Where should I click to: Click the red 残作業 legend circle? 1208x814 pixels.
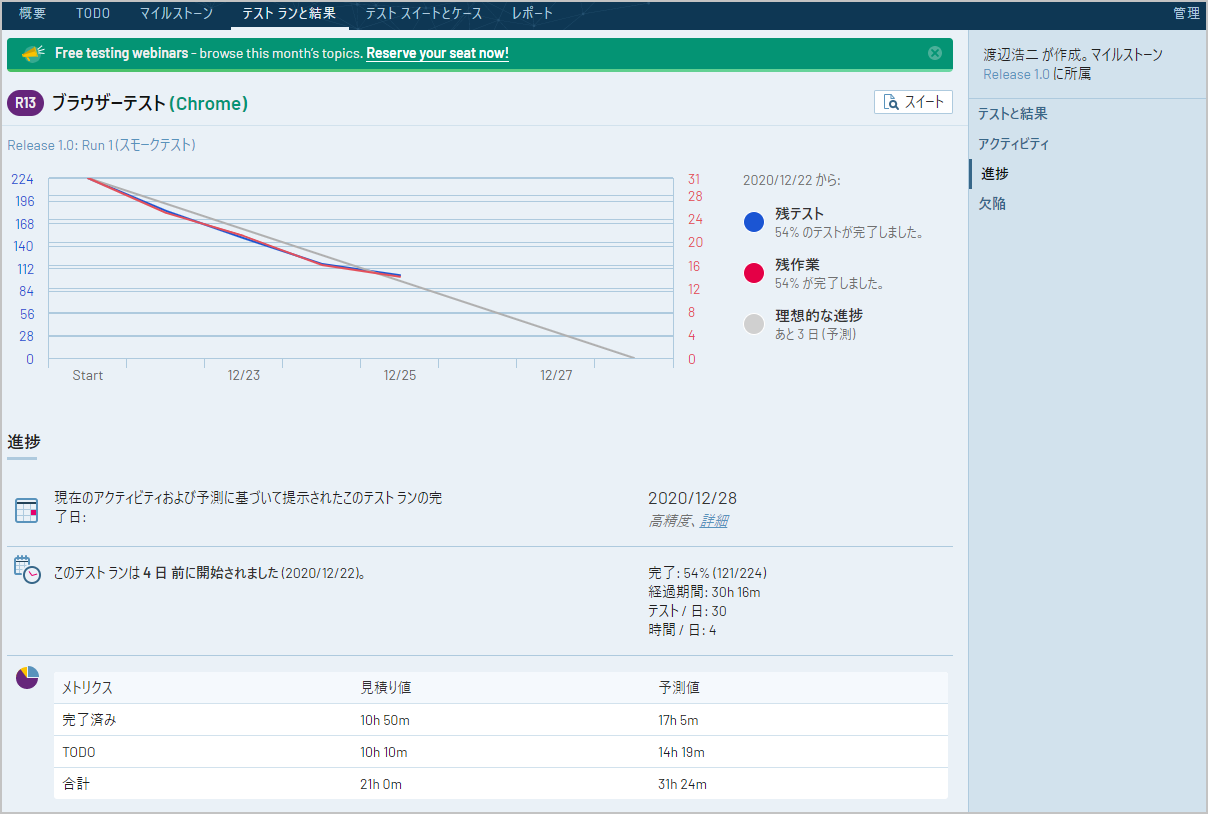coord(754,273)
